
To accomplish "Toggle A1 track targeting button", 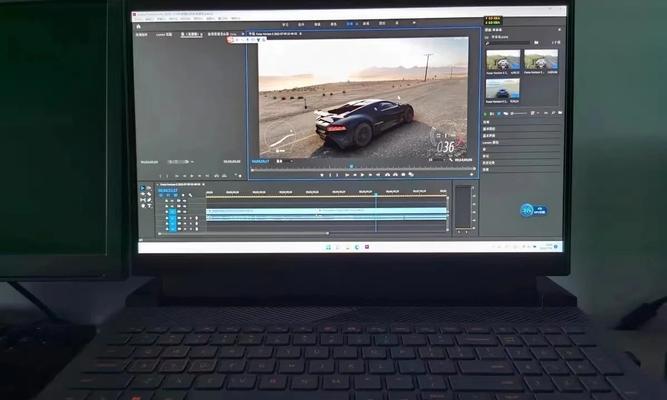I will coord(173,218).
